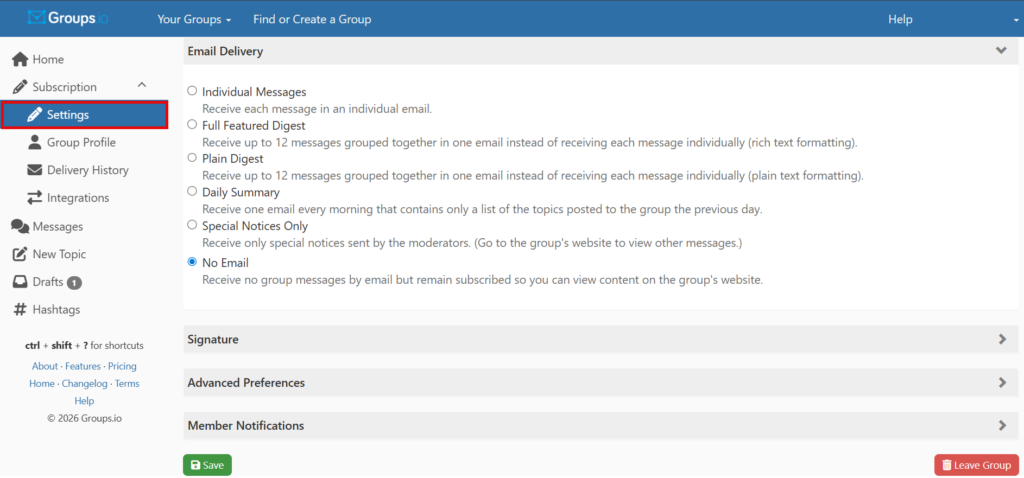This screenshot has width=1024, height=478.
Task: Select Individual Messages delivery option
Action: click(192, 91)
